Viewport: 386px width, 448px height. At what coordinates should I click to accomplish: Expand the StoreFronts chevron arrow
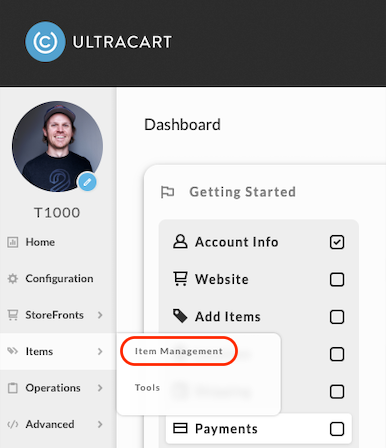click(100, 315)
